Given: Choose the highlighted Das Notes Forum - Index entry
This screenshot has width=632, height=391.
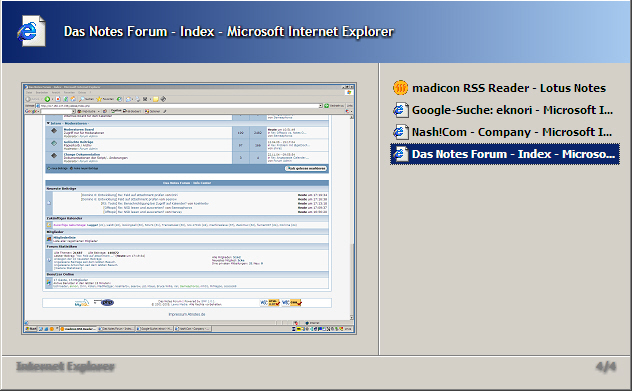Looking at the screenshot, I should 505,154.
